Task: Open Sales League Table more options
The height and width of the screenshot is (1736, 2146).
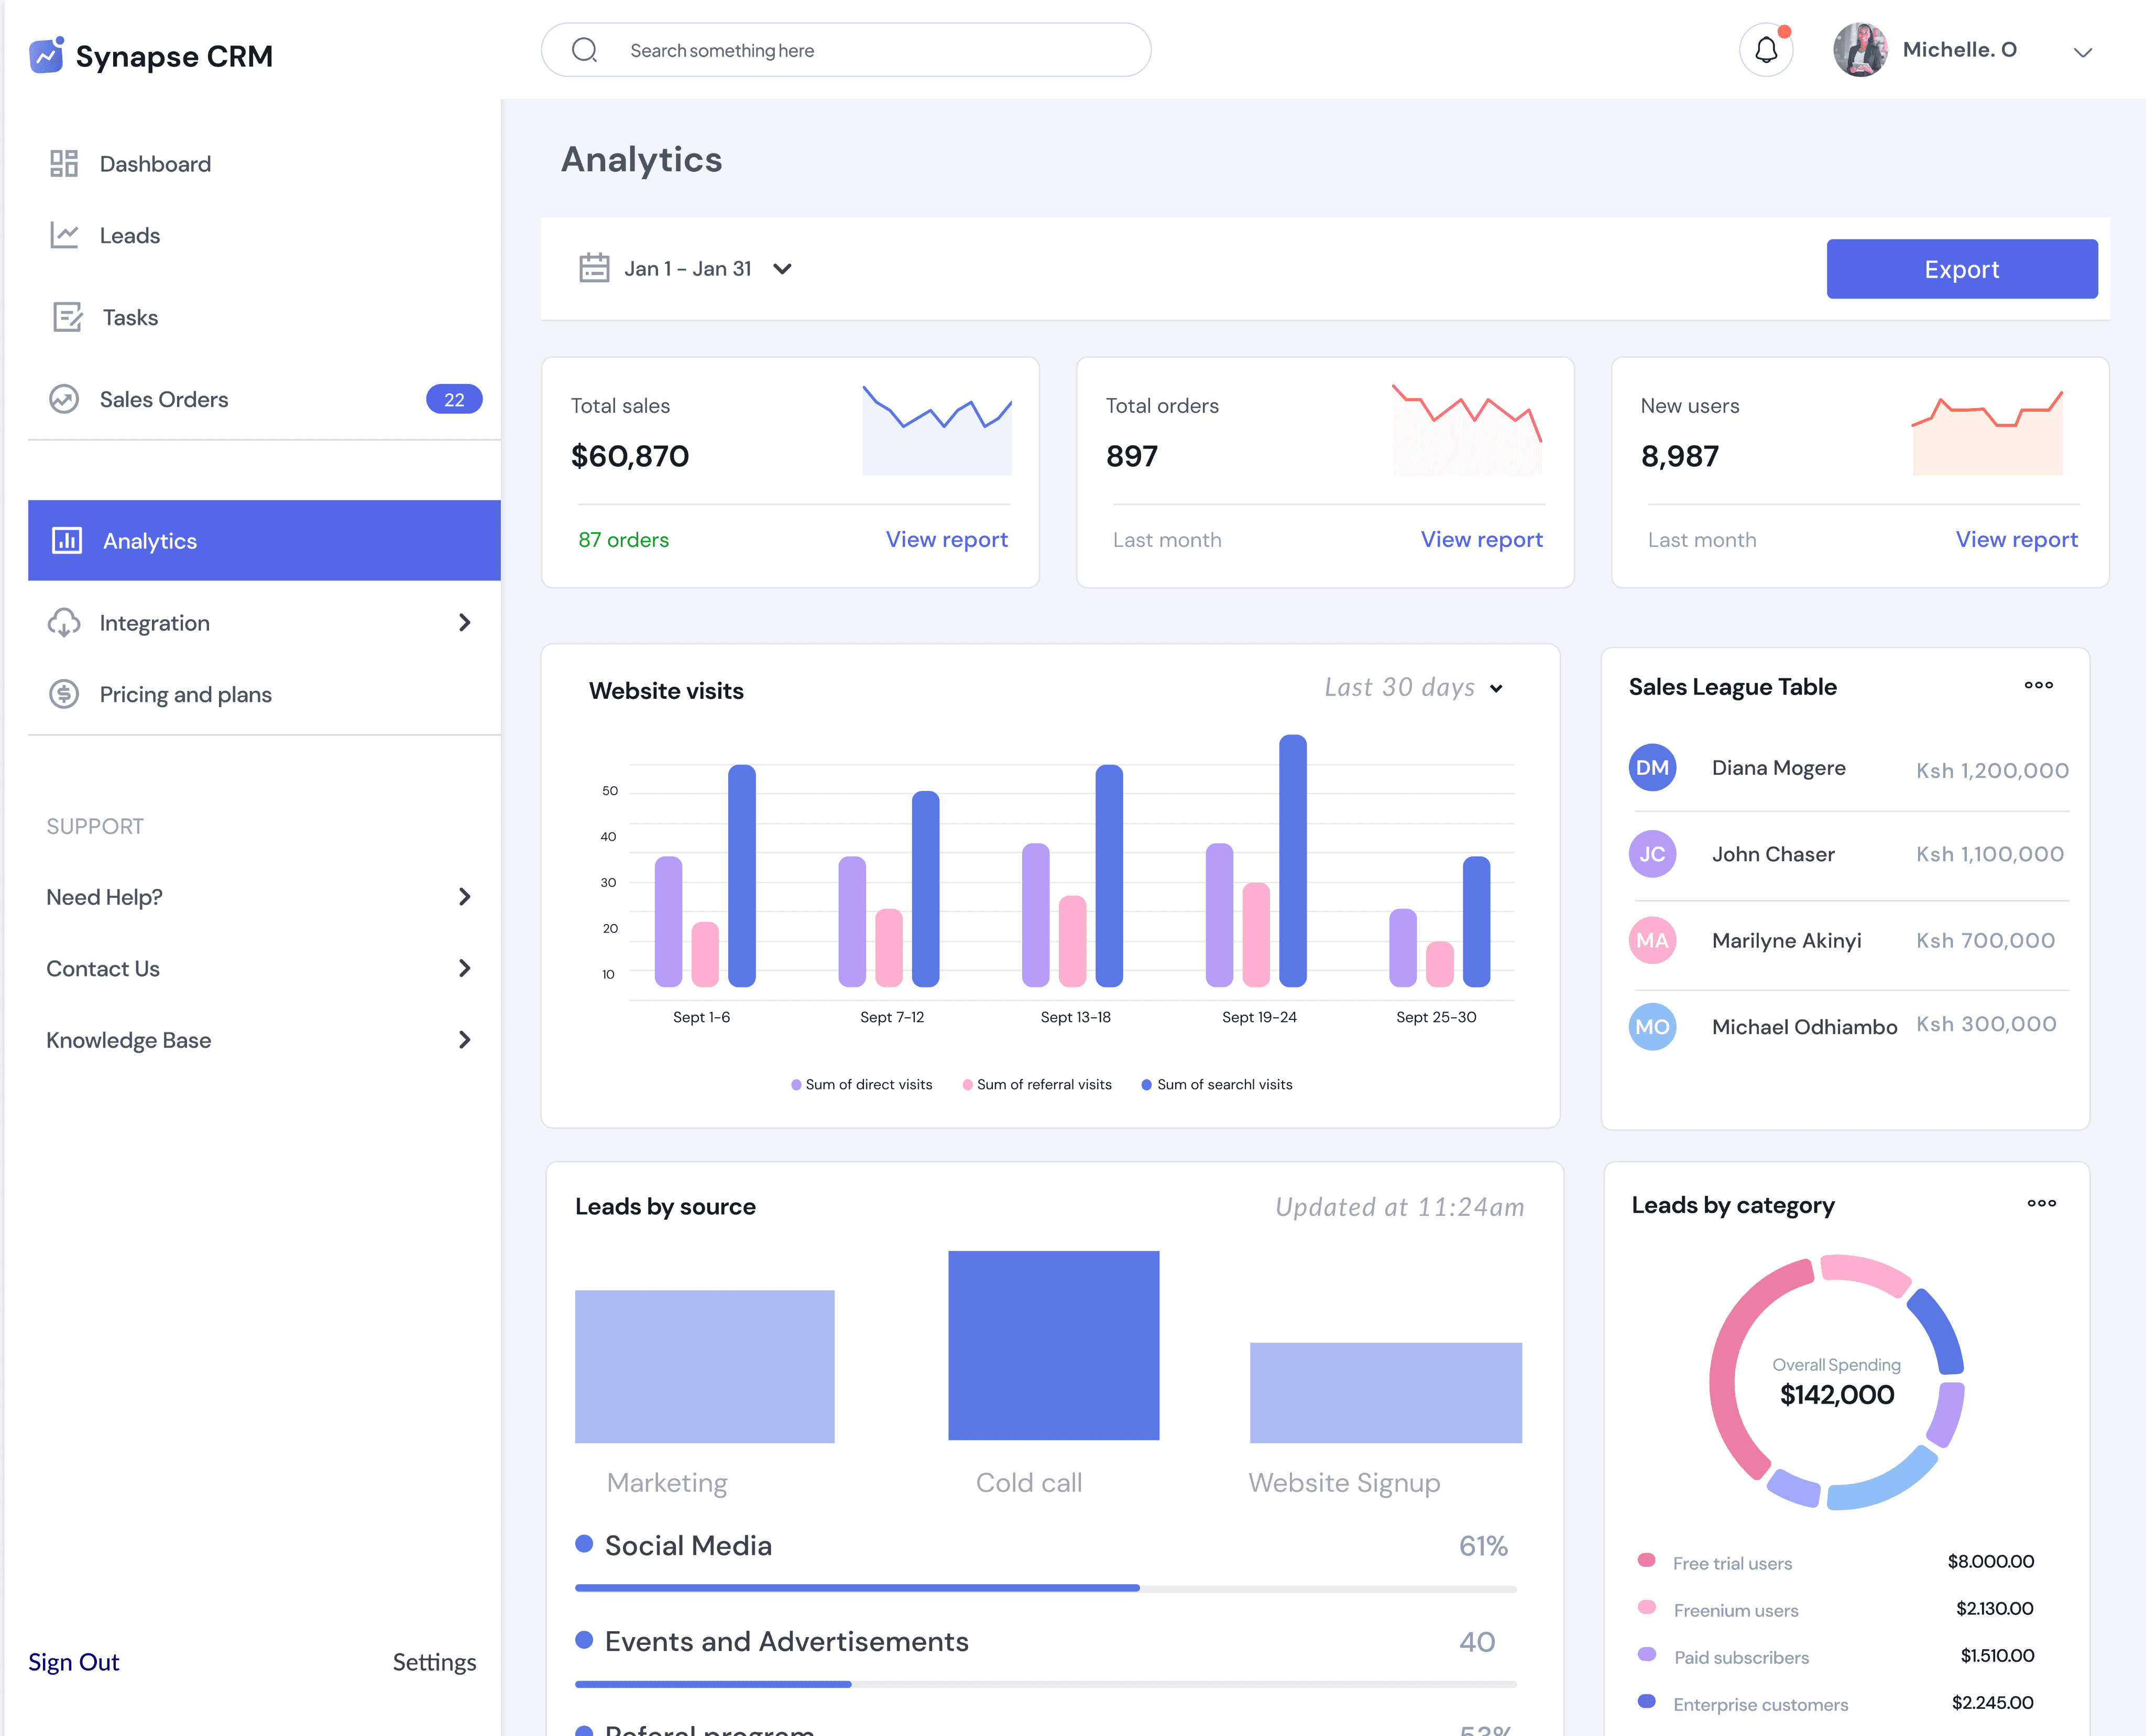Action: point(2039,685)
